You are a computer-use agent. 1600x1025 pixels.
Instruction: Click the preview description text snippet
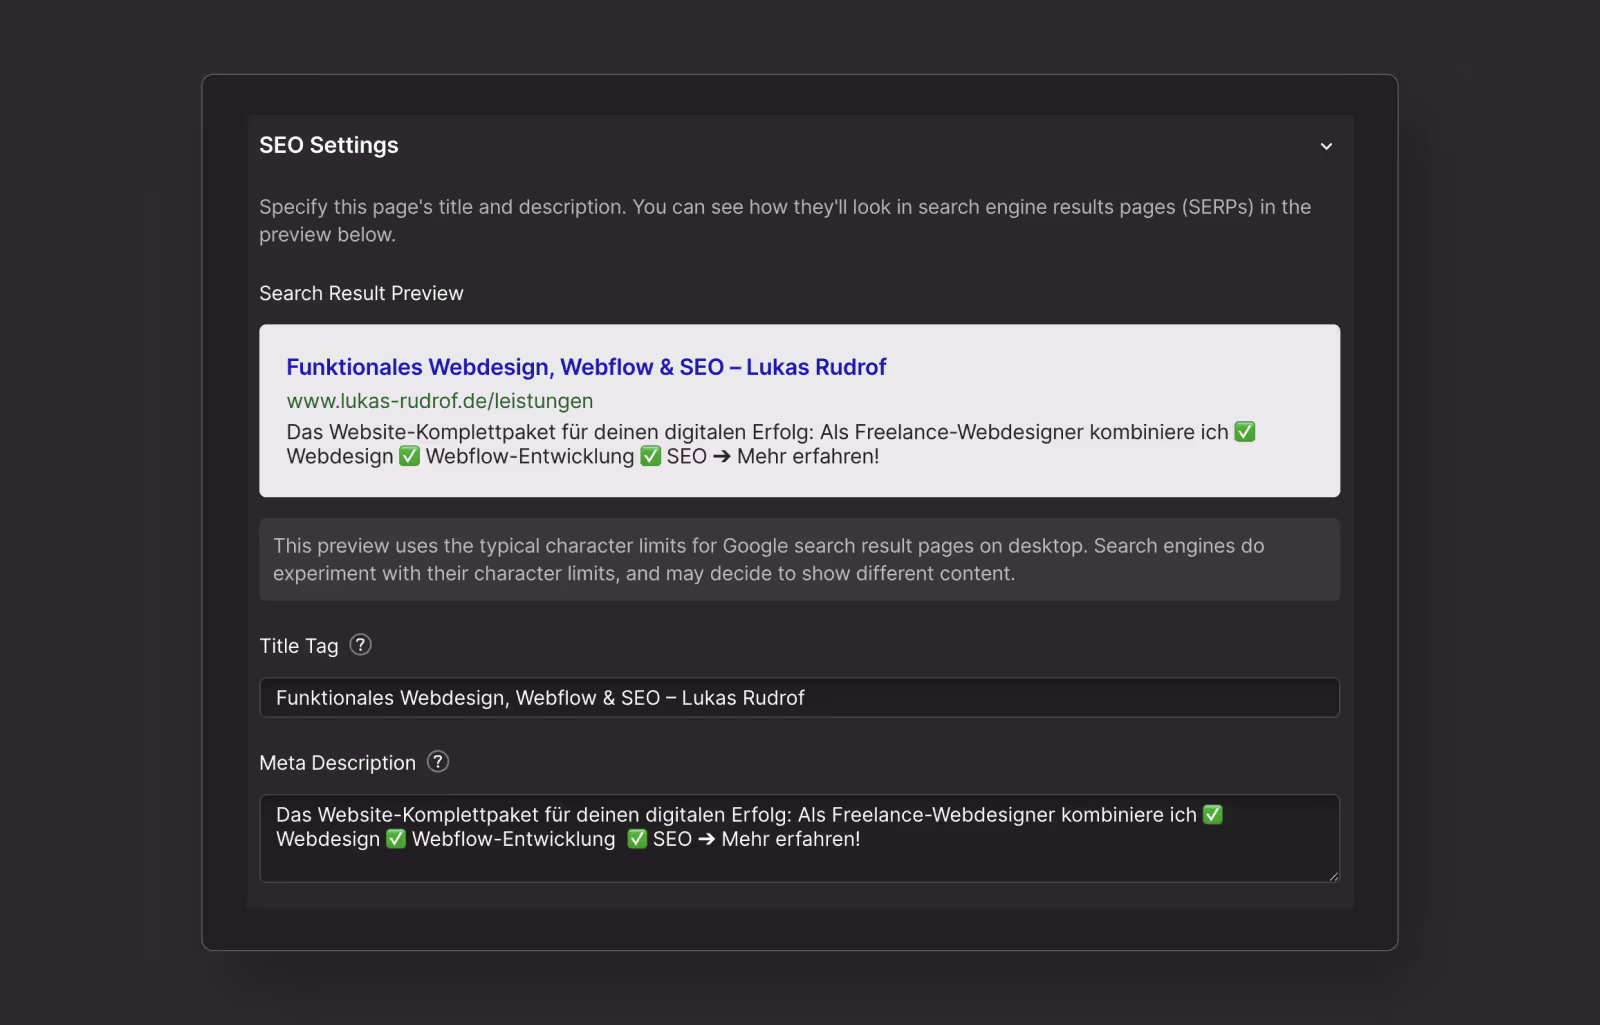[771, 444]
